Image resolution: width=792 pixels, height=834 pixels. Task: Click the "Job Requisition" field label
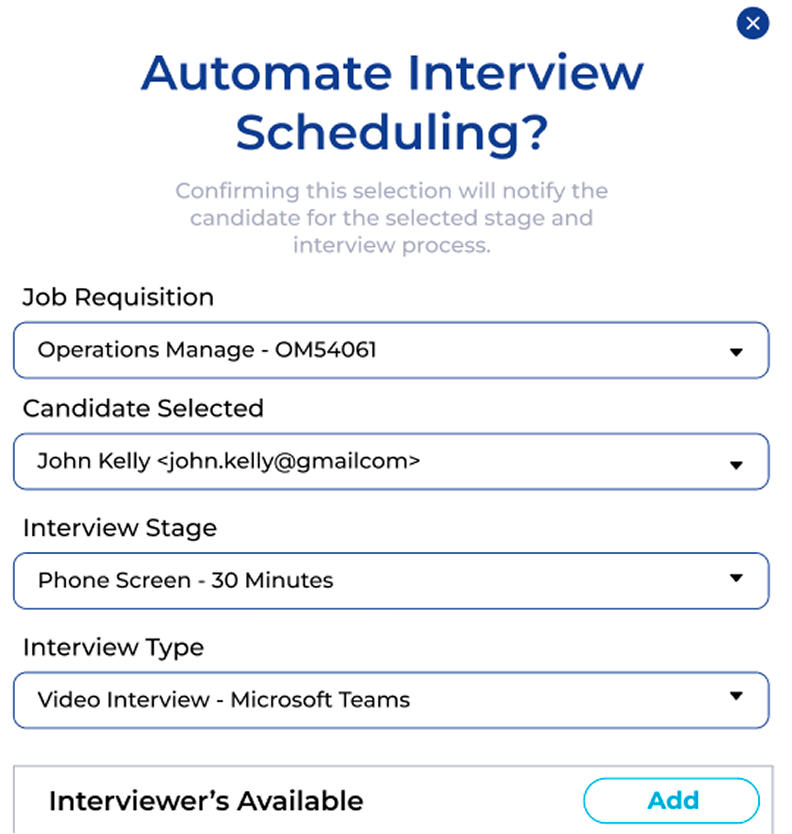[x=118, y=297]
